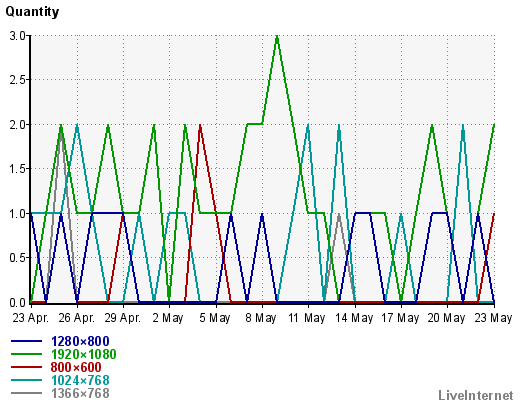The height and width of the screenshot is (405, 520).
Task: Click the 23 May x-axis date label
Action: click(493, 318)
